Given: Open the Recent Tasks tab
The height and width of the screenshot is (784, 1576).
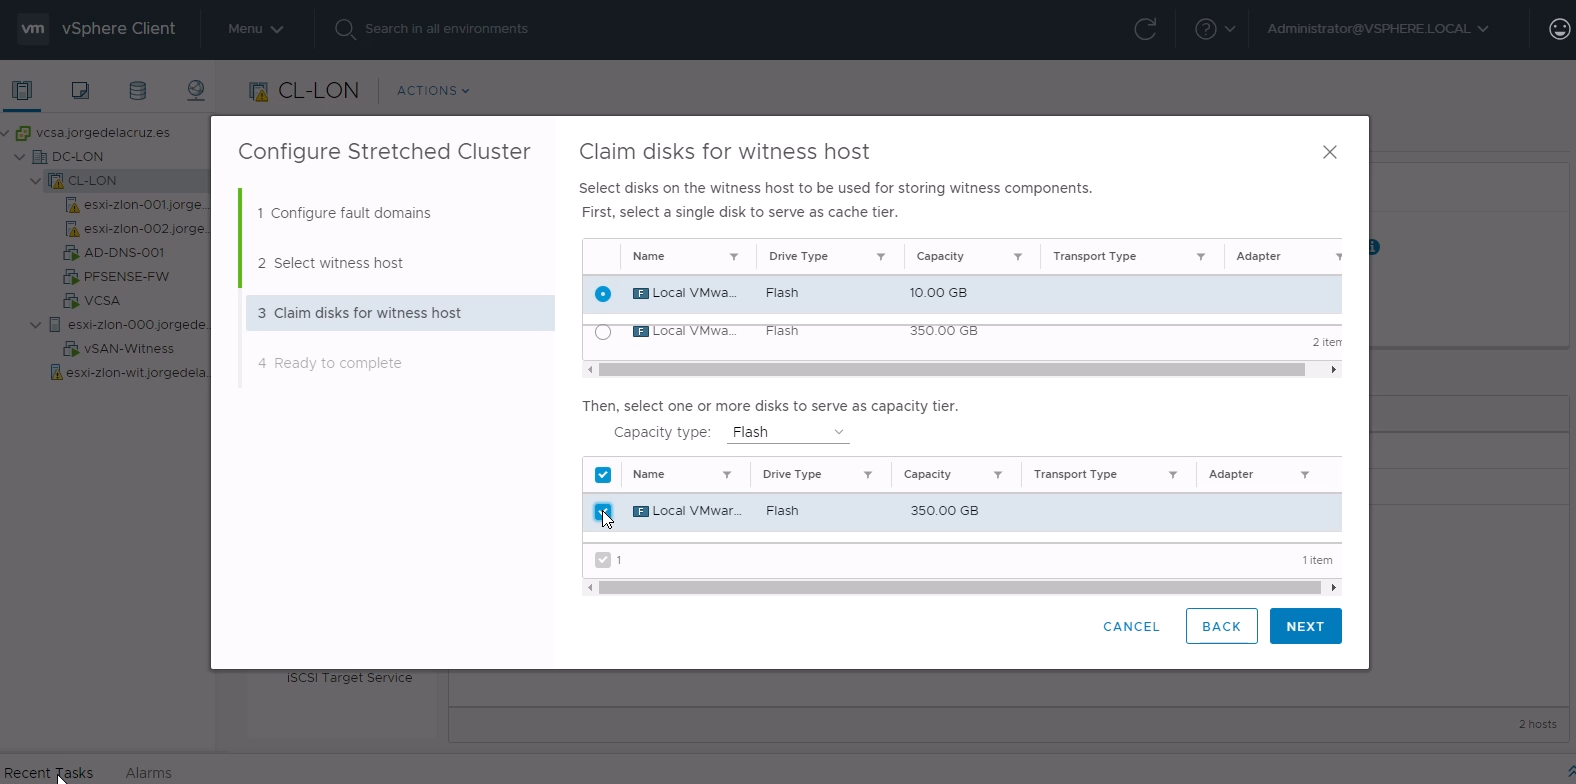Looking at the screenshot, I should [49, 773].
